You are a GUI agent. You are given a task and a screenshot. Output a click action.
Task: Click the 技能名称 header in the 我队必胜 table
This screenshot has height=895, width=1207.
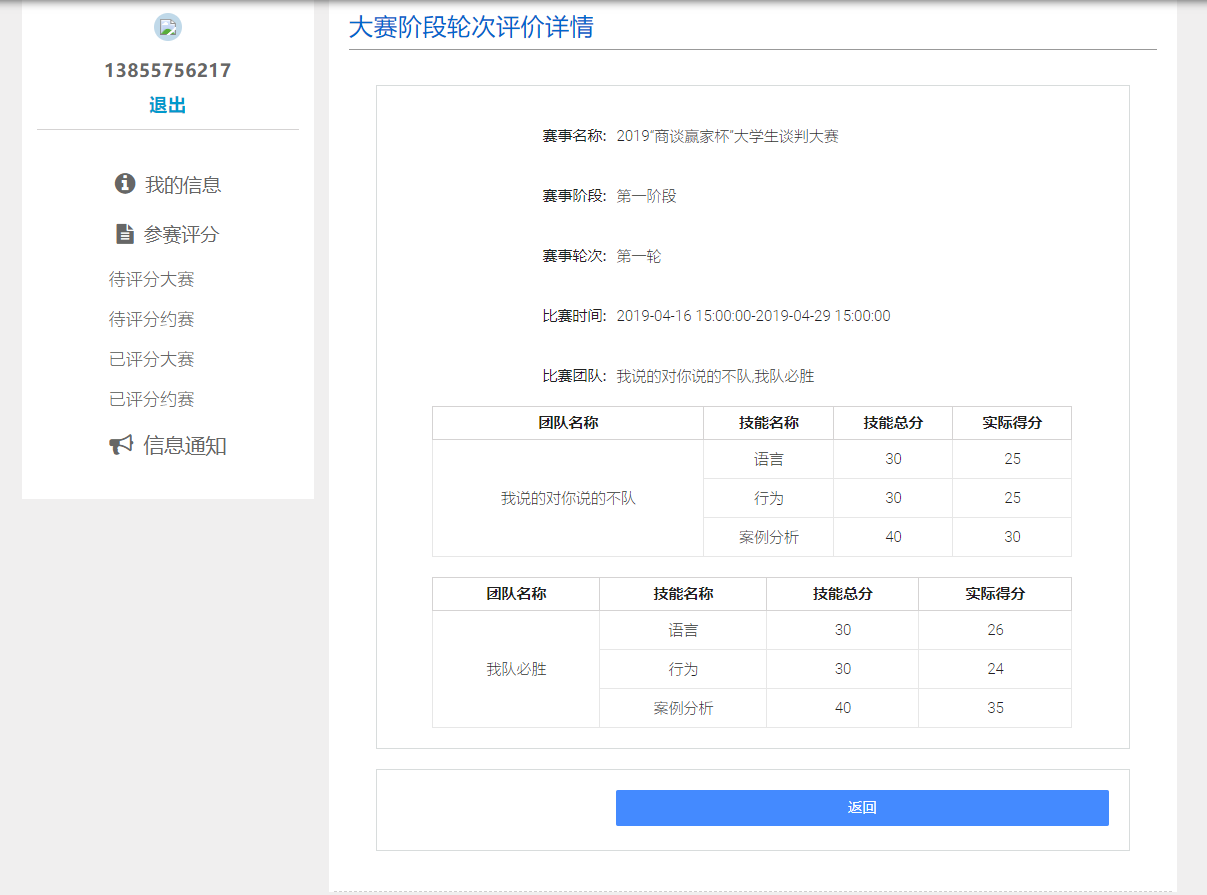(683, 594)
